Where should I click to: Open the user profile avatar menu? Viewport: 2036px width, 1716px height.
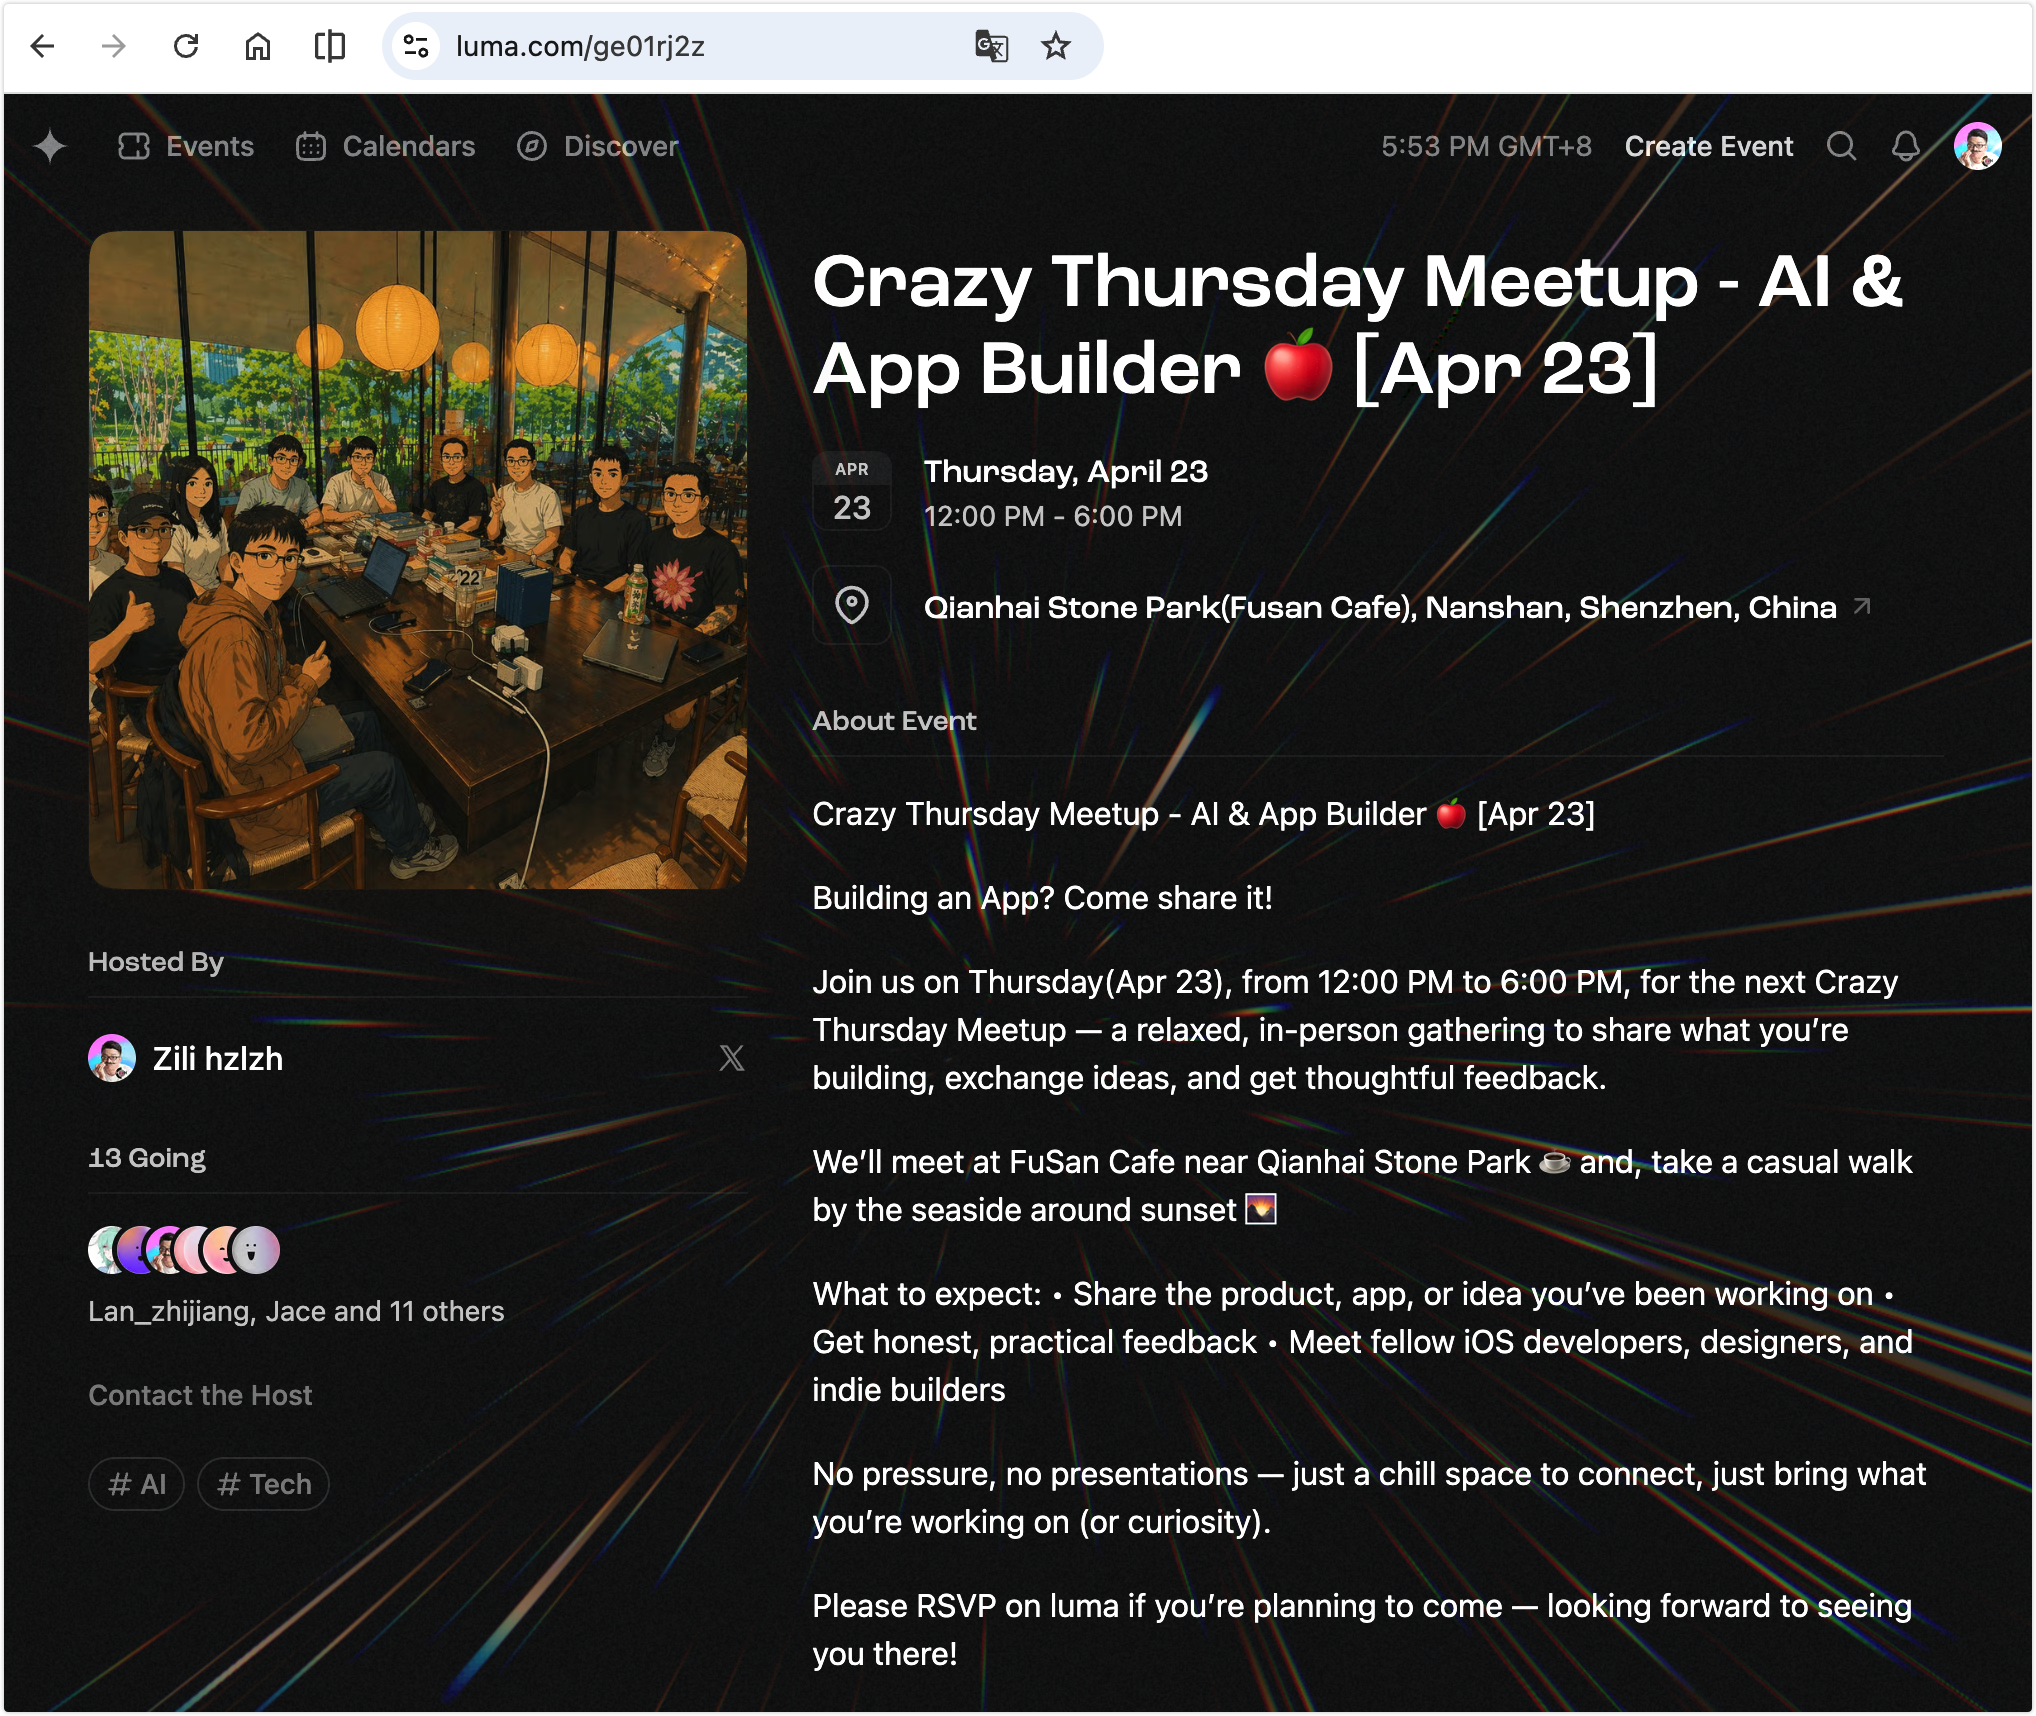(1977, 147)
